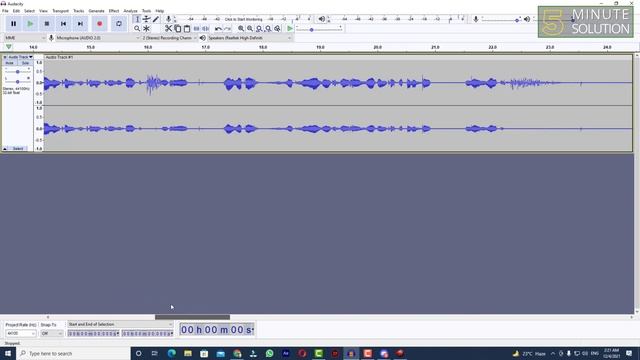Open the Speakers playback device dropdown
Viewport: 640px width, 360px height.
tap(250, 38)
